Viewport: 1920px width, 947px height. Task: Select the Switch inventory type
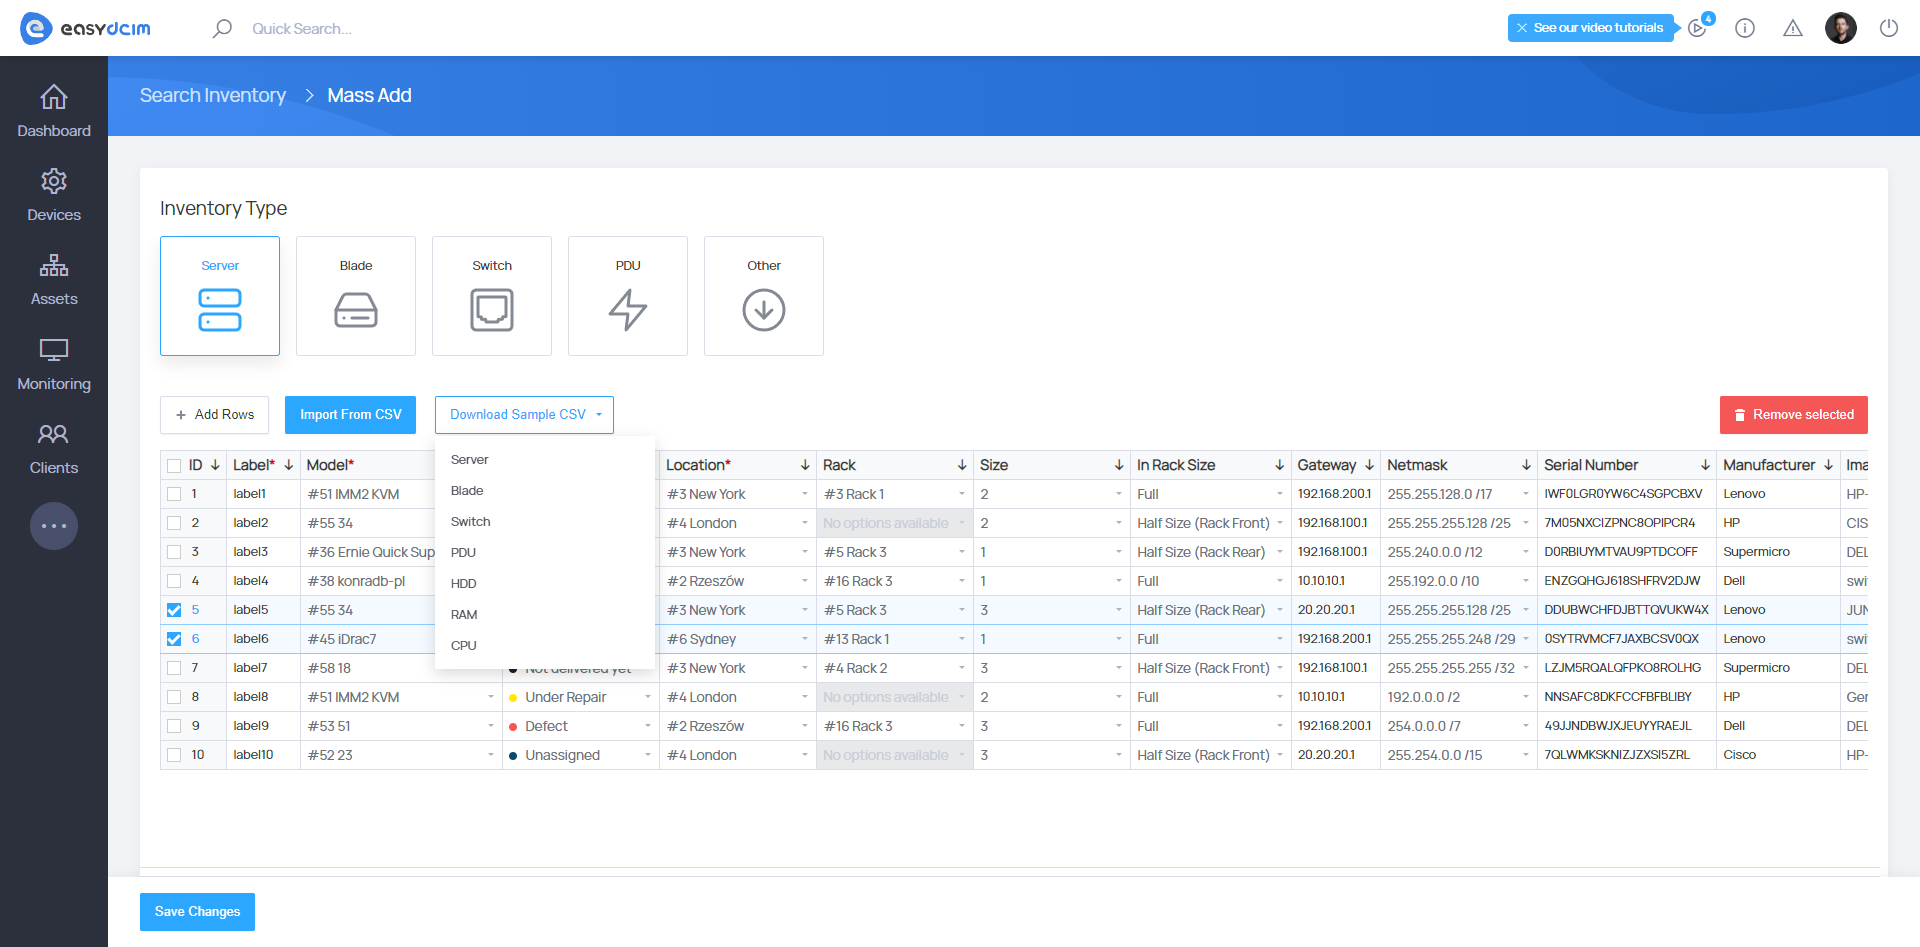(492, 296)
